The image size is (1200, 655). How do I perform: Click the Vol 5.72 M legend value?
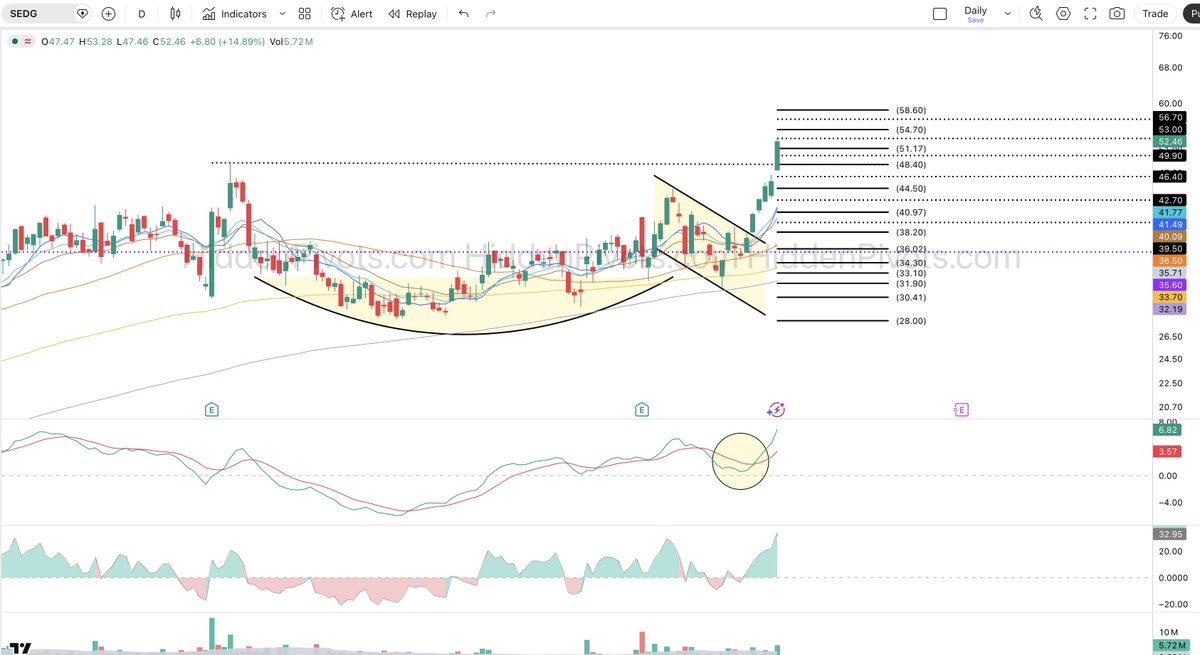pyautogui.click(x=291, y=41)
